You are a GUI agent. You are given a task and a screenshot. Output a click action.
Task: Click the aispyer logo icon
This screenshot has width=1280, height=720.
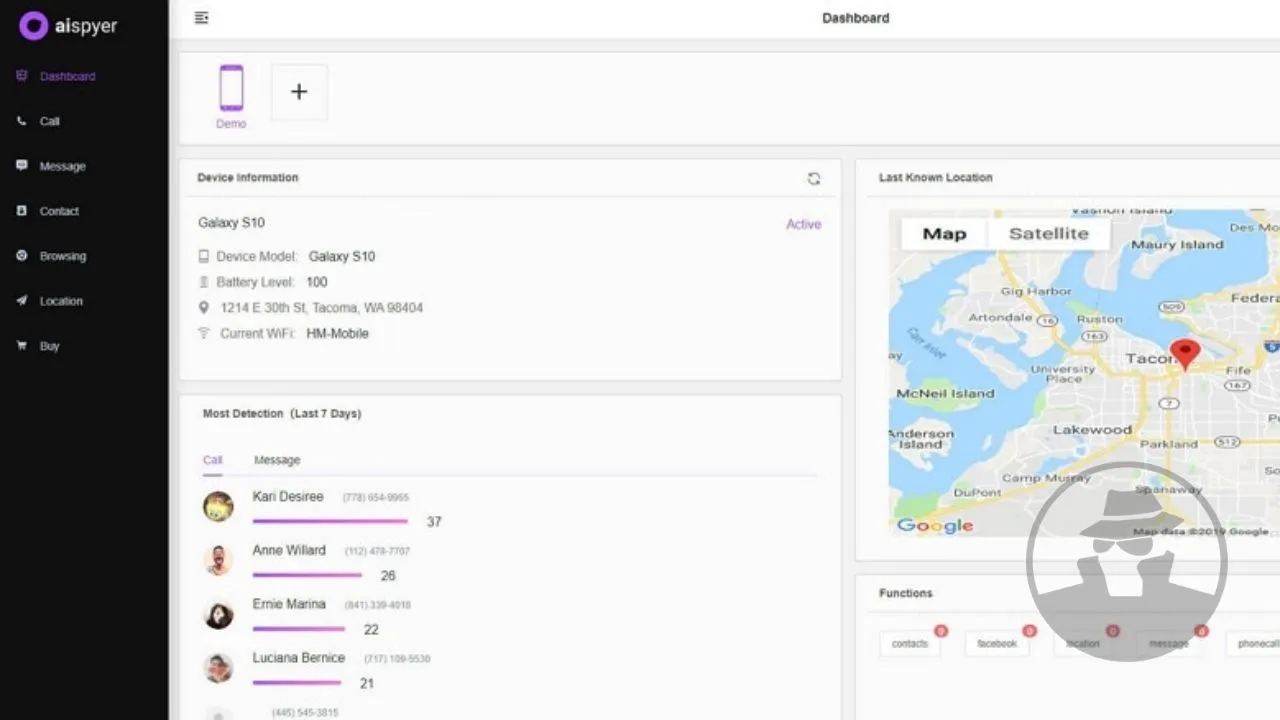[x=33, y=26]
